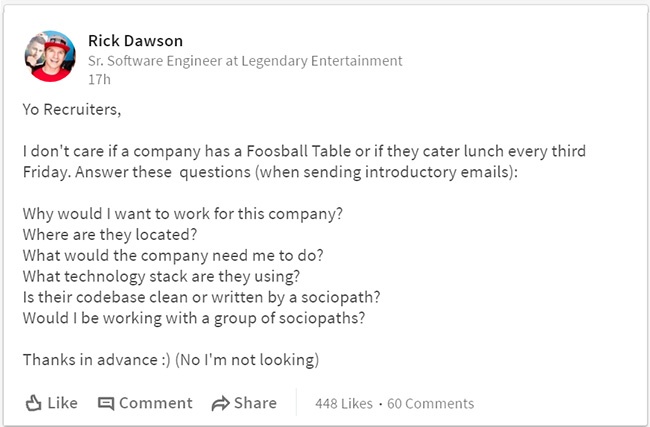Image resolution: width=650 pixels, height=427 pixels.
Task: Click the curved arrow Share icon
Action: (220, 403)
